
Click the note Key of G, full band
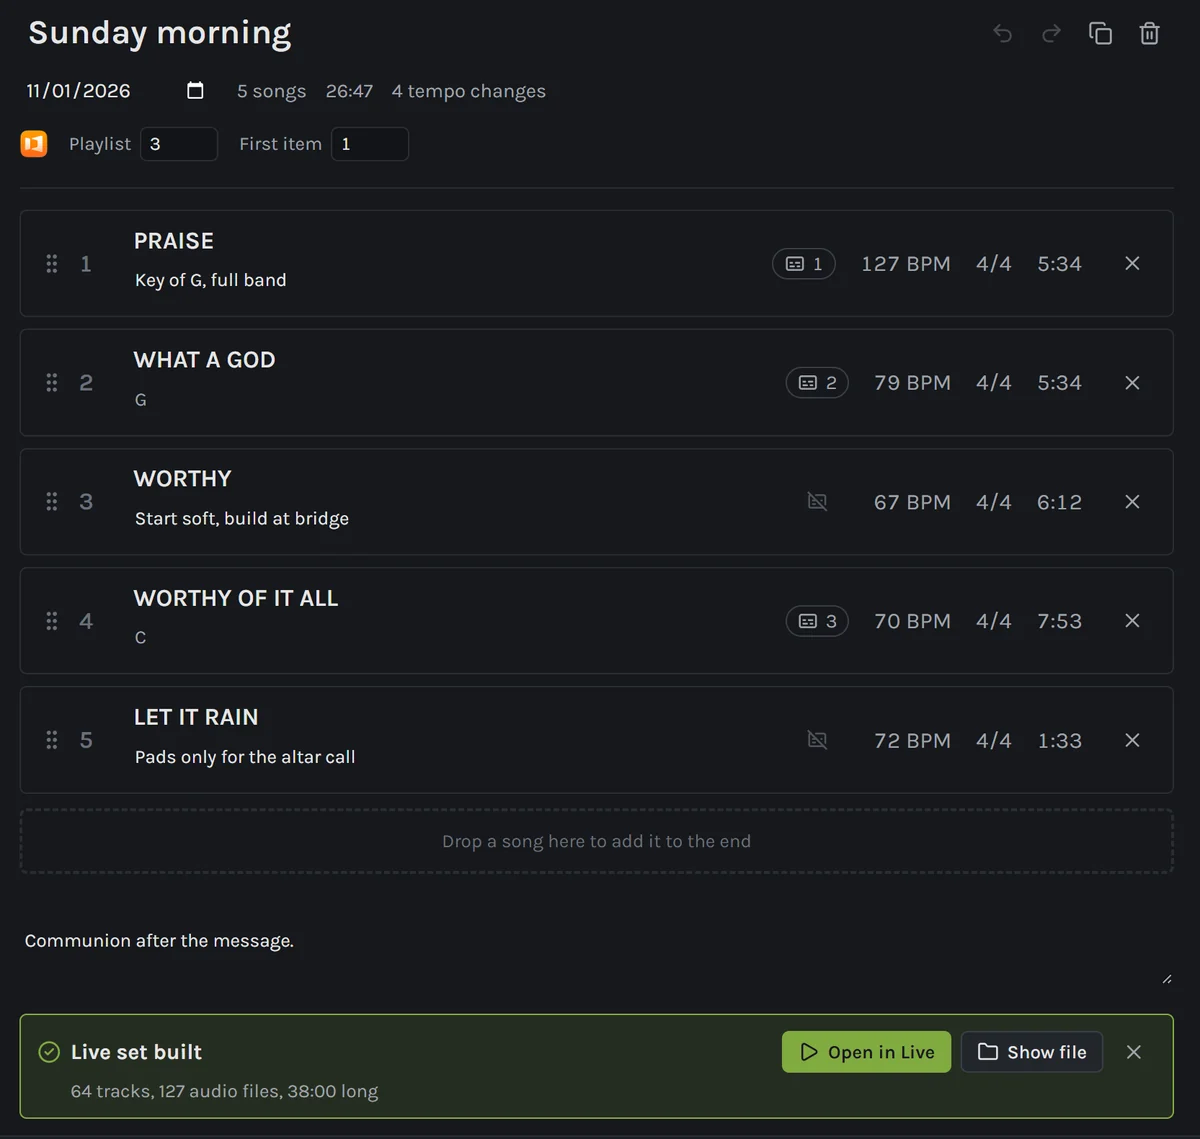pos(211,280)
